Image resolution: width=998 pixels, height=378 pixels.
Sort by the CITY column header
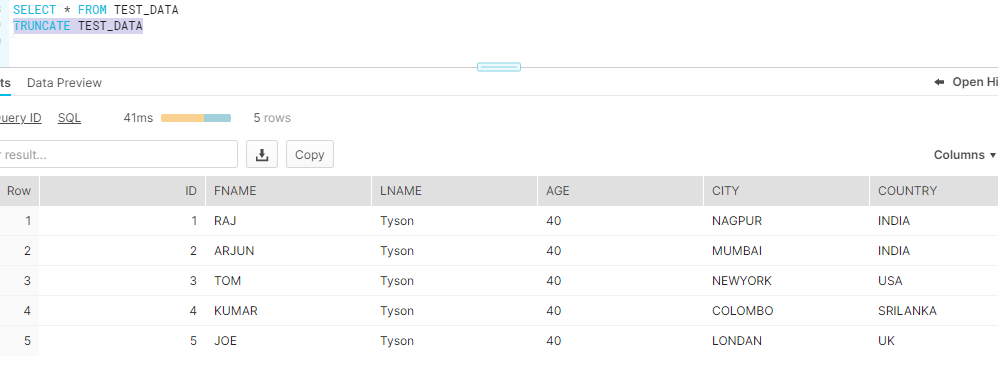click(x=787, y=191)
